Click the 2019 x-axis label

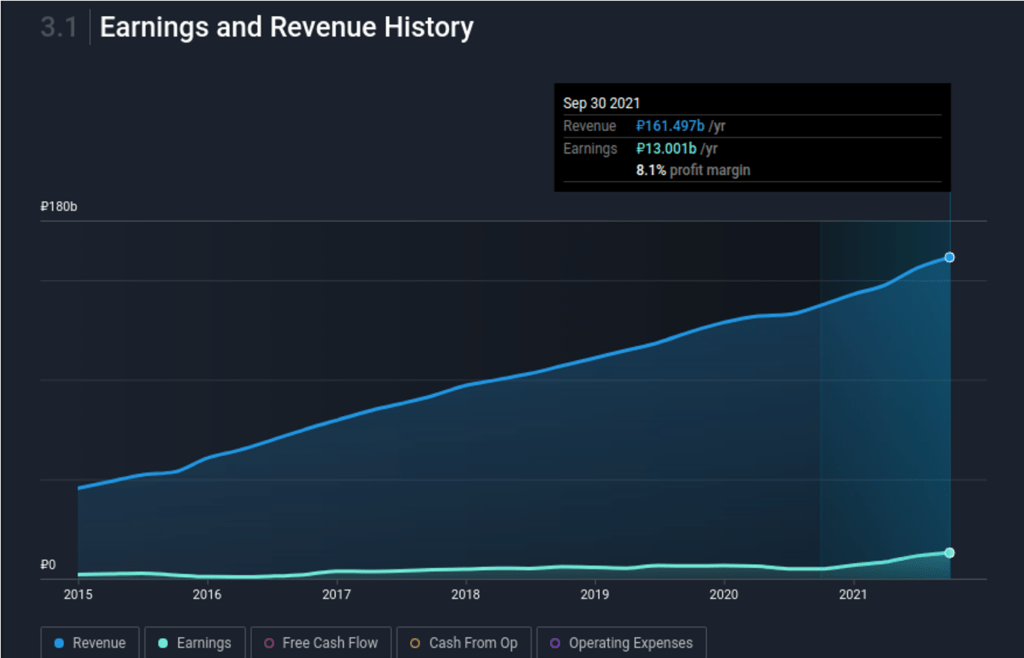click(594, 595)
